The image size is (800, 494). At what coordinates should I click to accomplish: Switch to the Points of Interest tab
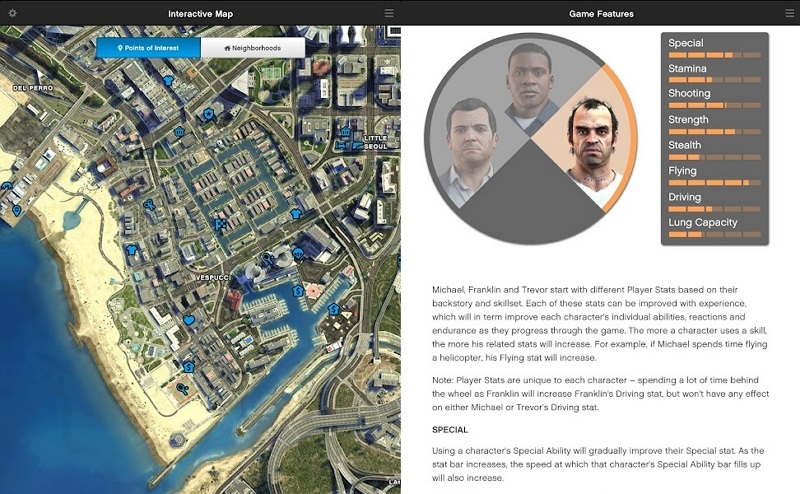pyautogui.click(x=148, y=47)
